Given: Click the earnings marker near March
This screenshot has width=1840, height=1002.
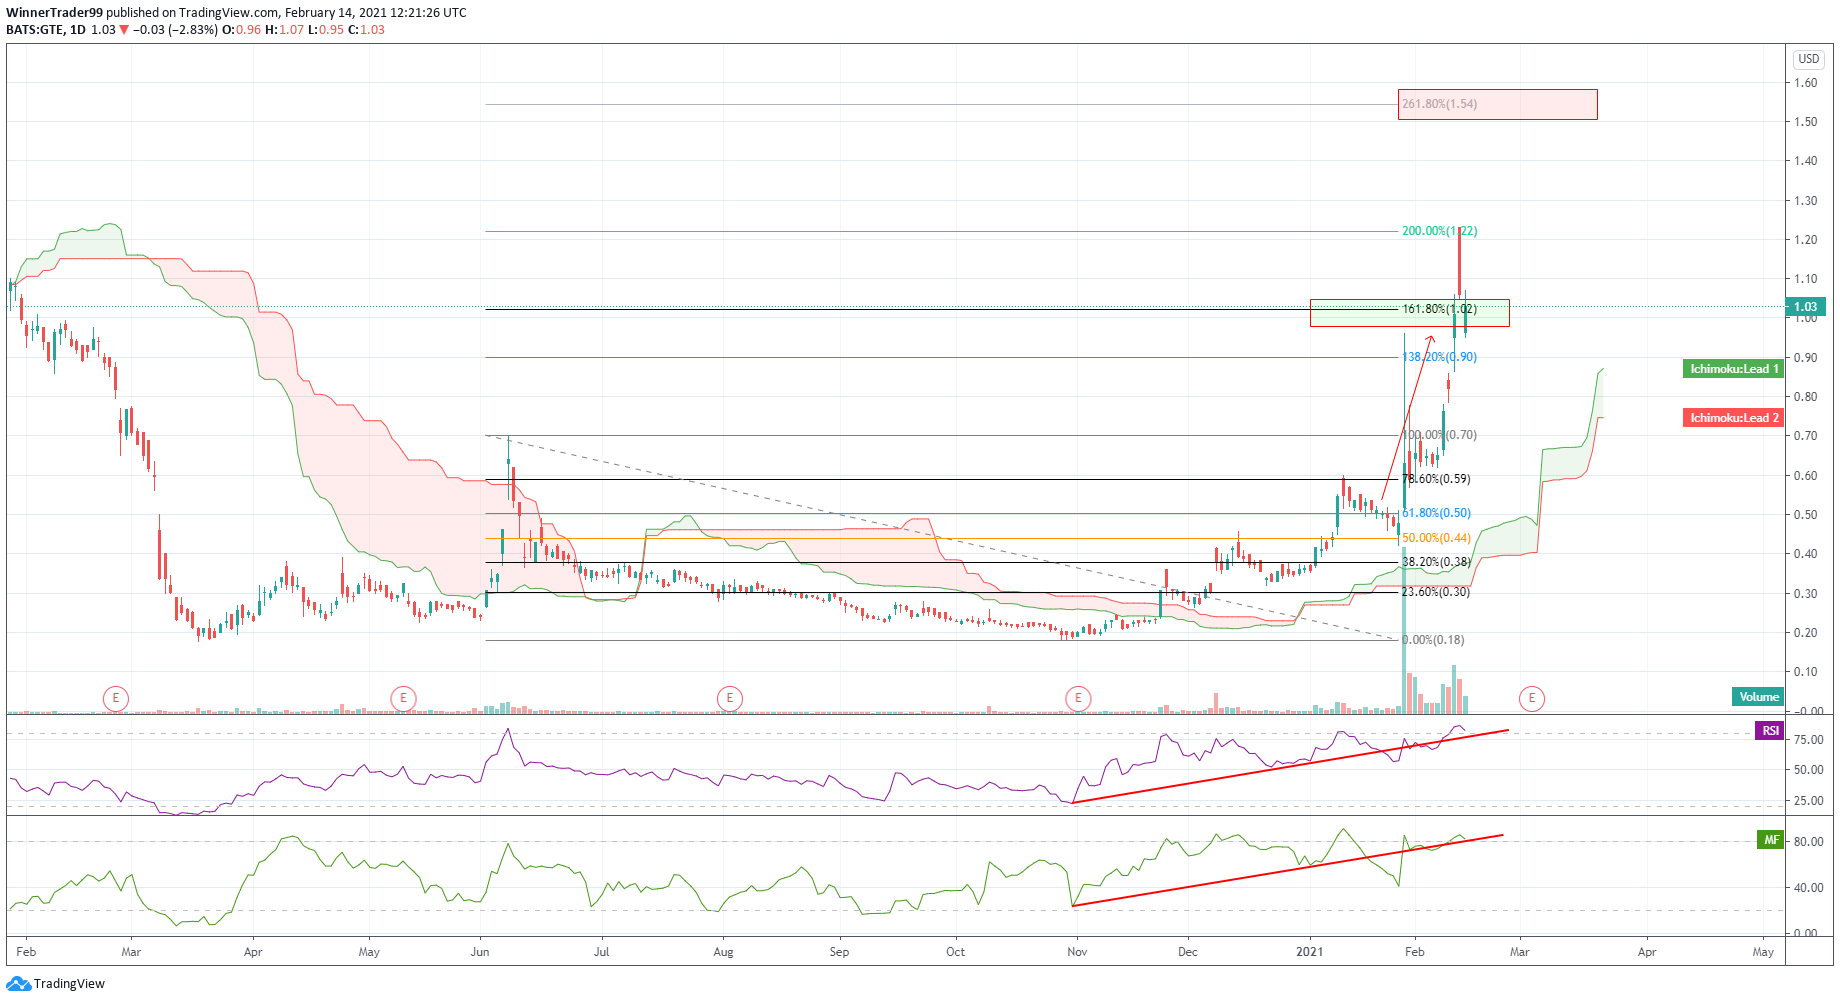Looking at the screenshot, I should coord(116,698).
